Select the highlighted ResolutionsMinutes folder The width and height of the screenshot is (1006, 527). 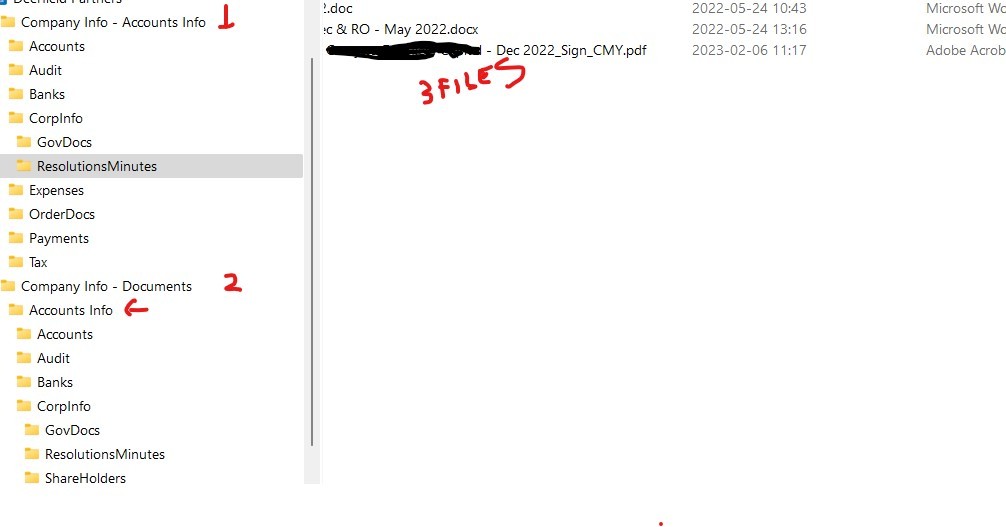click(151, 166)
